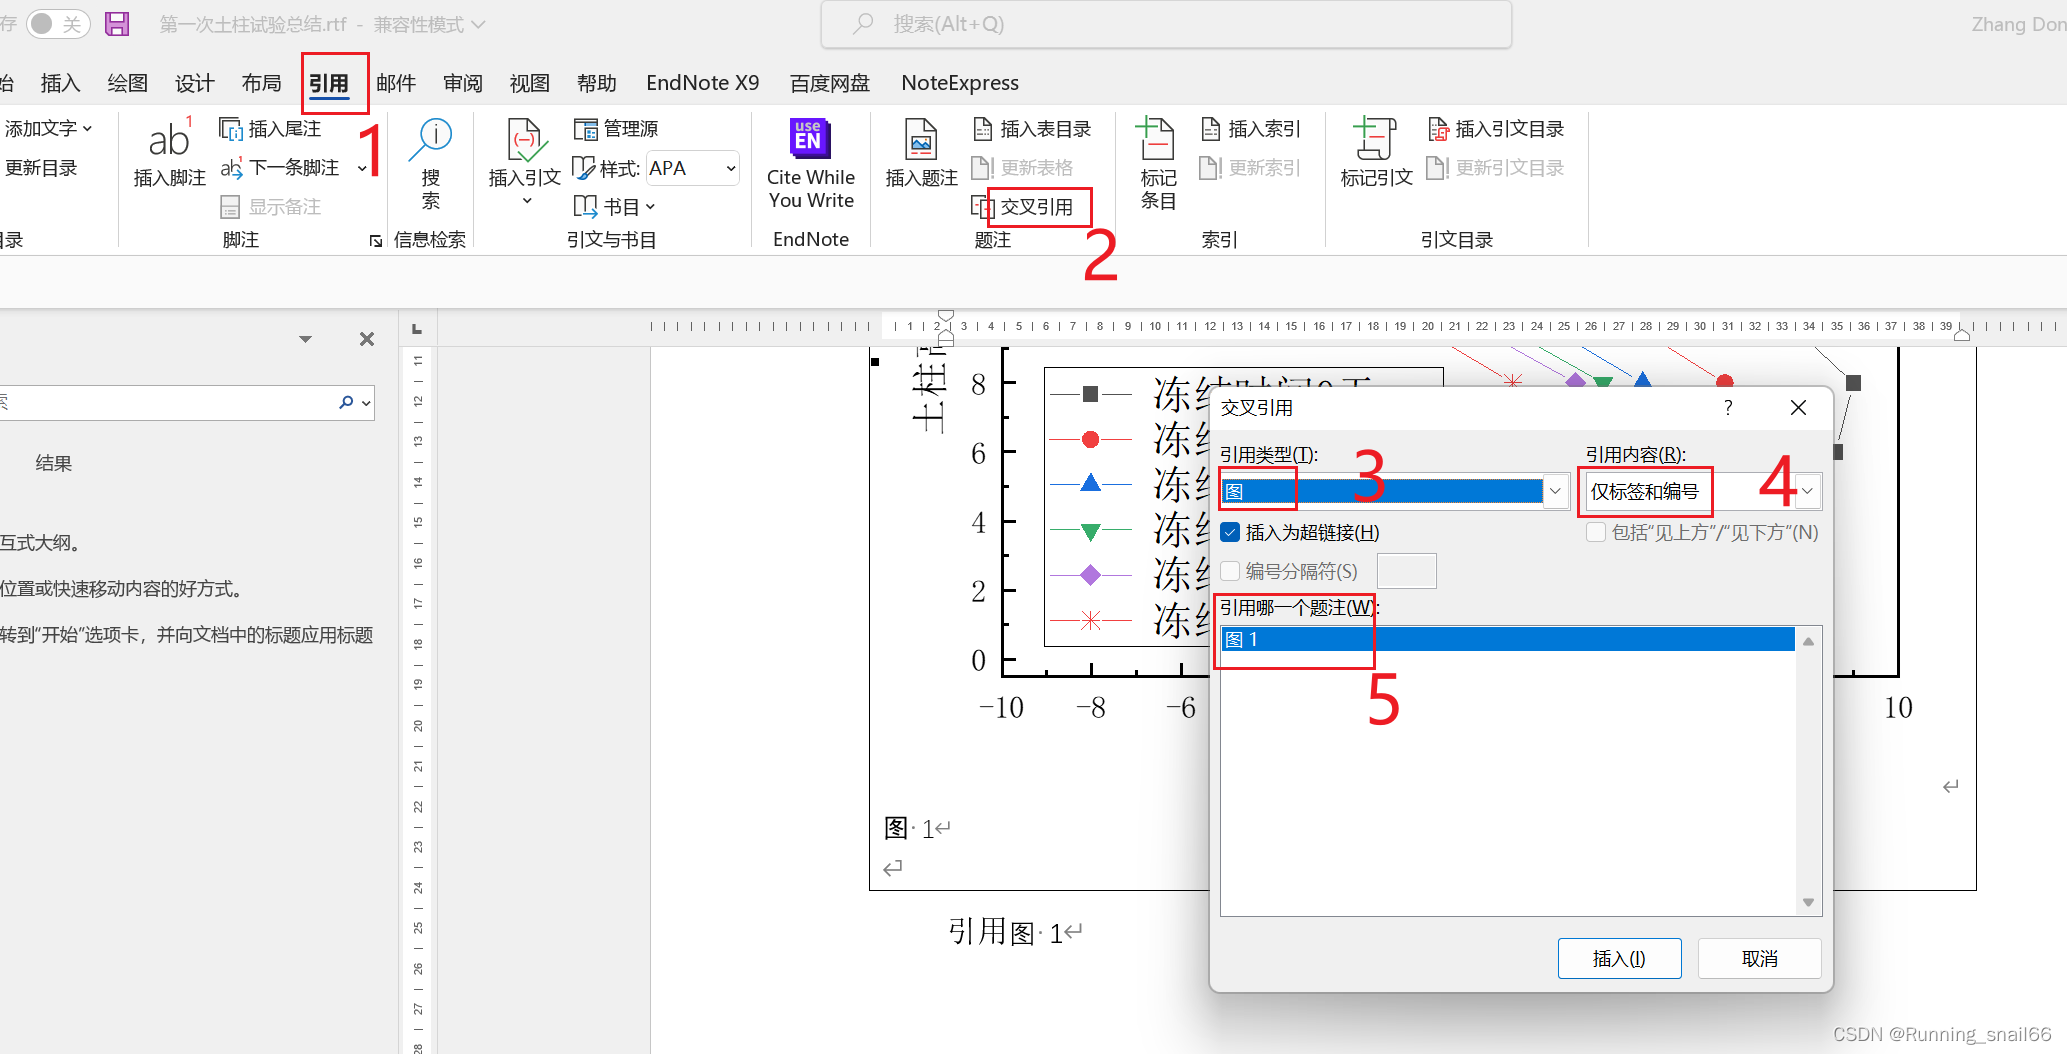Open the Draw ribbon tab
Viewport: 2067px width, 1054px height.
click(128, 83)
